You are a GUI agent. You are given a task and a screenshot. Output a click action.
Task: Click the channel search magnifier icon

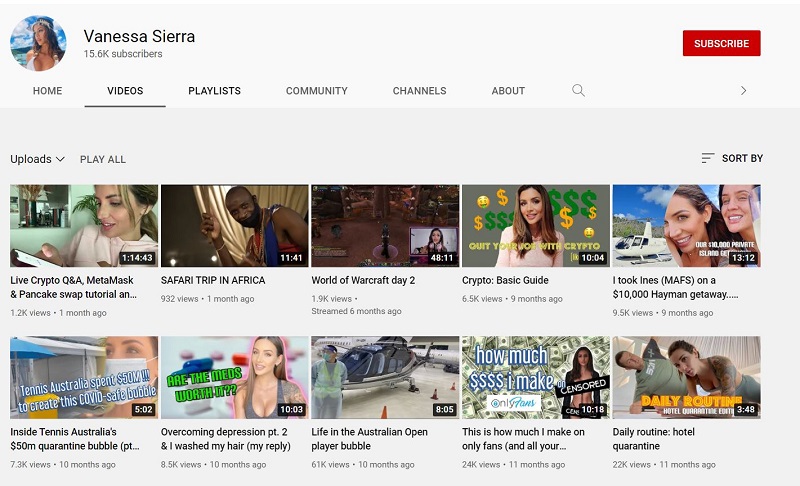click(578, 91)
